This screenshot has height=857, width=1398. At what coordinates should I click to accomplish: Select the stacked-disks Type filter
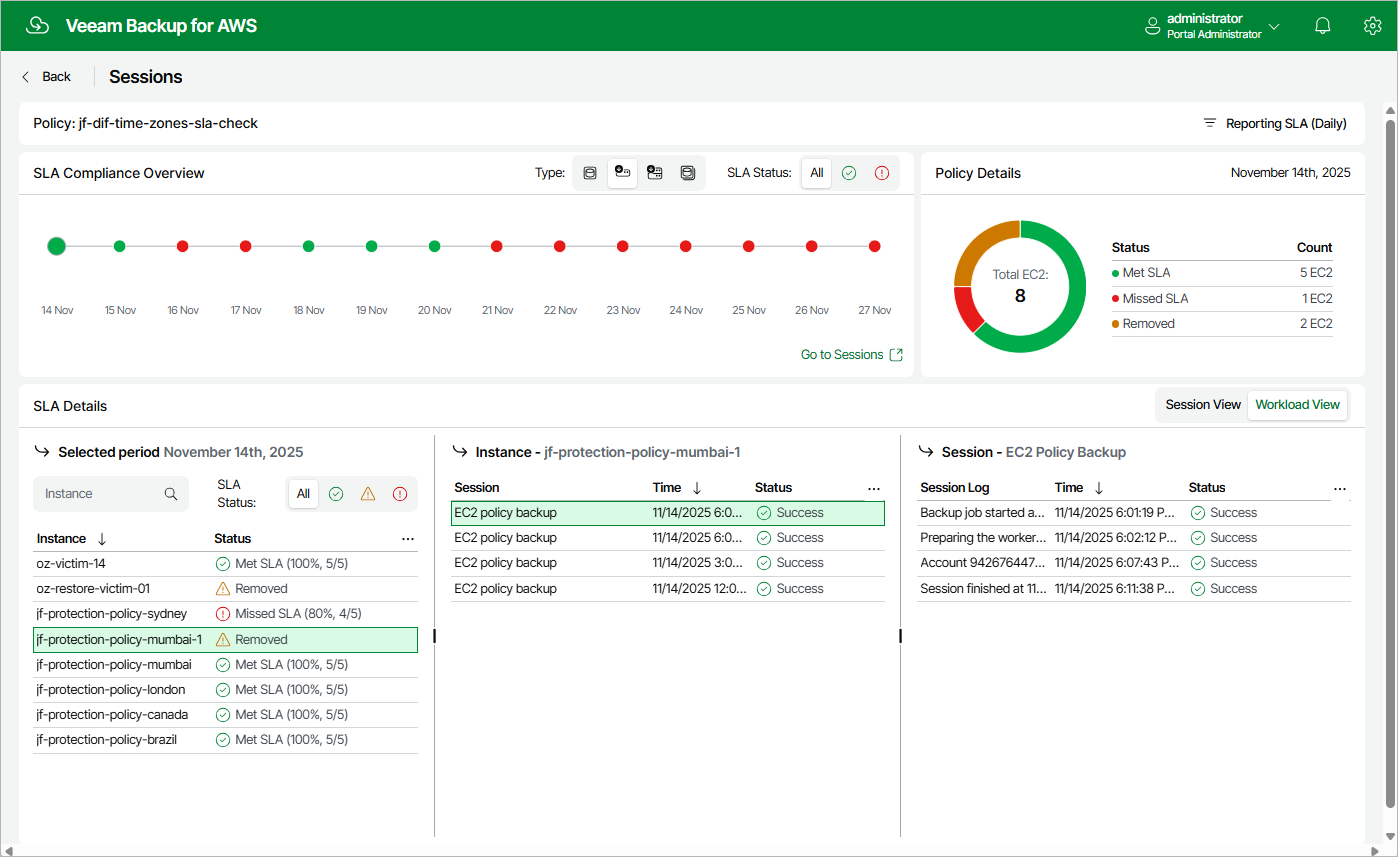[x=688, y=173]
